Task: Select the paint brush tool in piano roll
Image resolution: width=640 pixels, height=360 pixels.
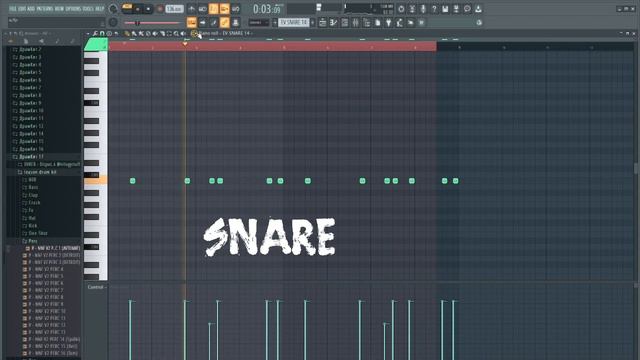Action: pos(134,33)
